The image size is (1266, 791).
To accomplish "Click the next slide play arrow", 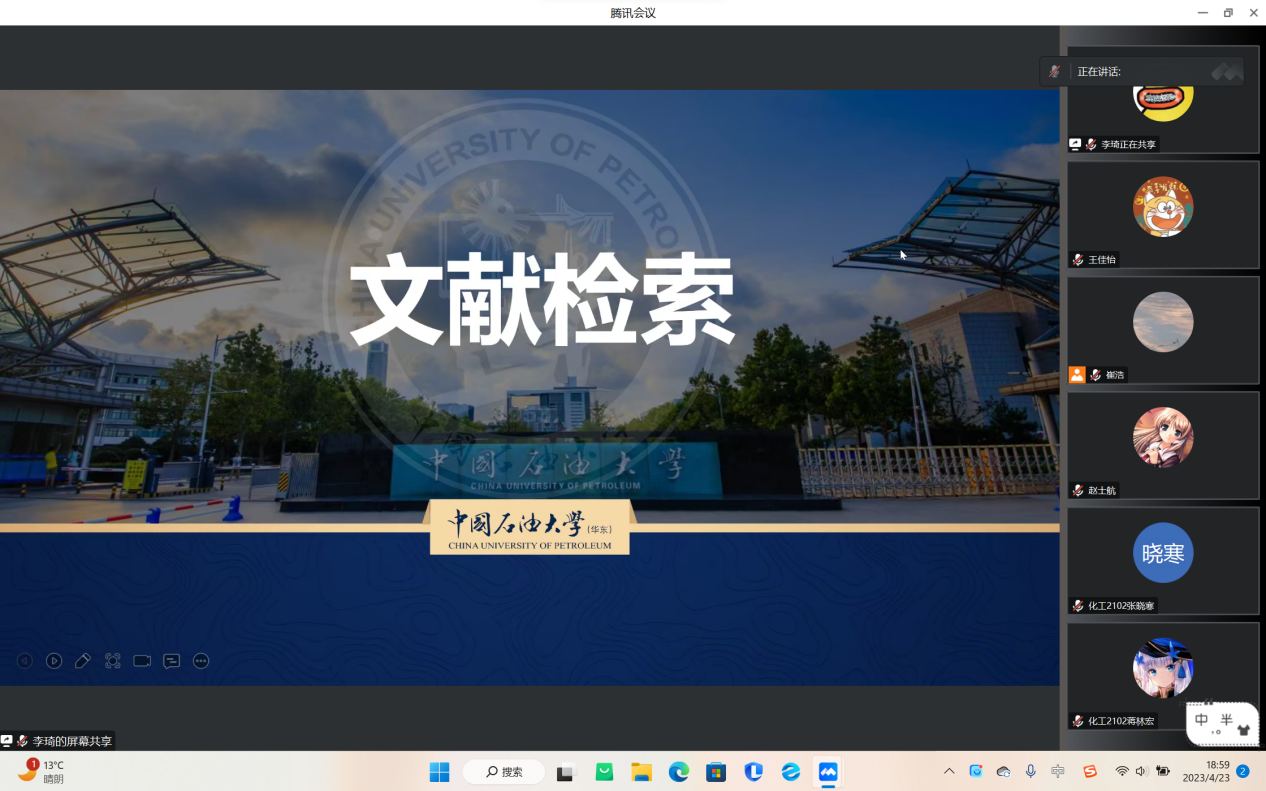I will point(54,661).
